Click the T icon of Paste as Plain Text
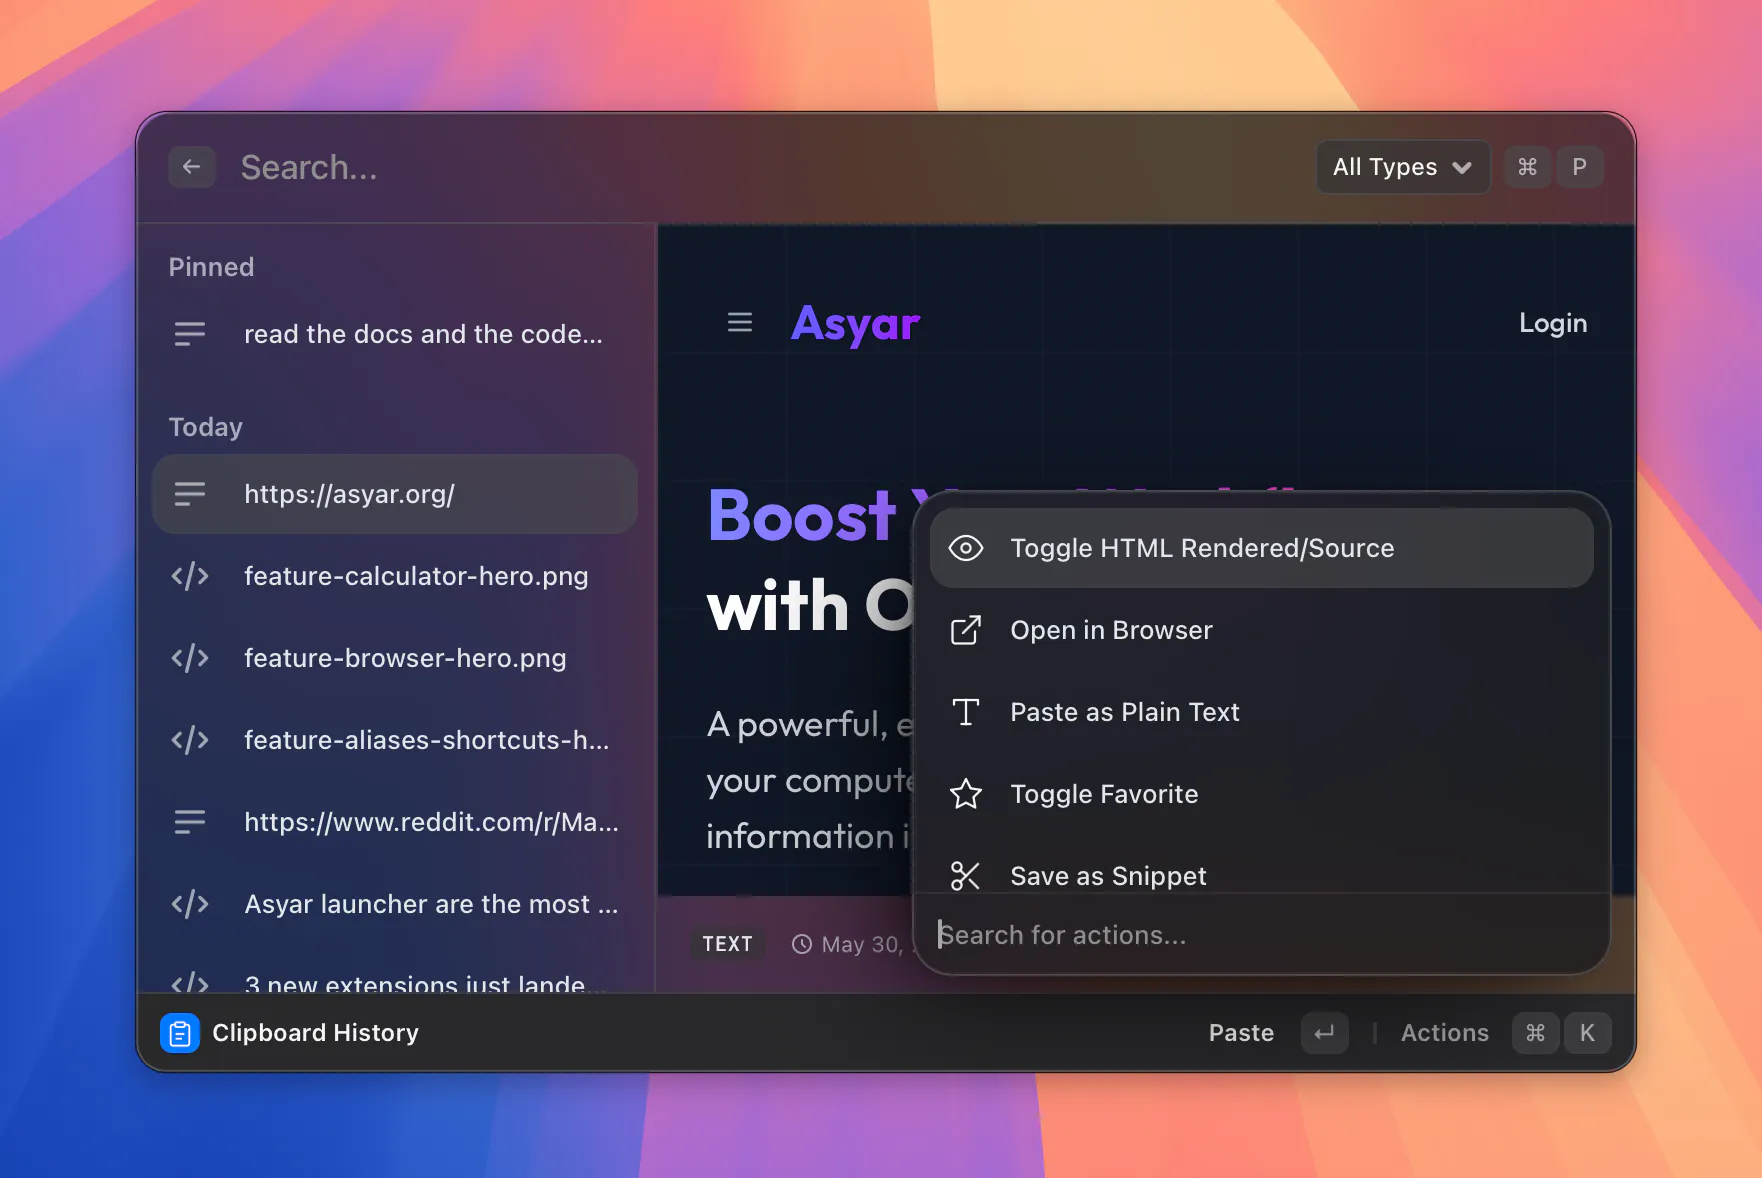 [966, 712]
